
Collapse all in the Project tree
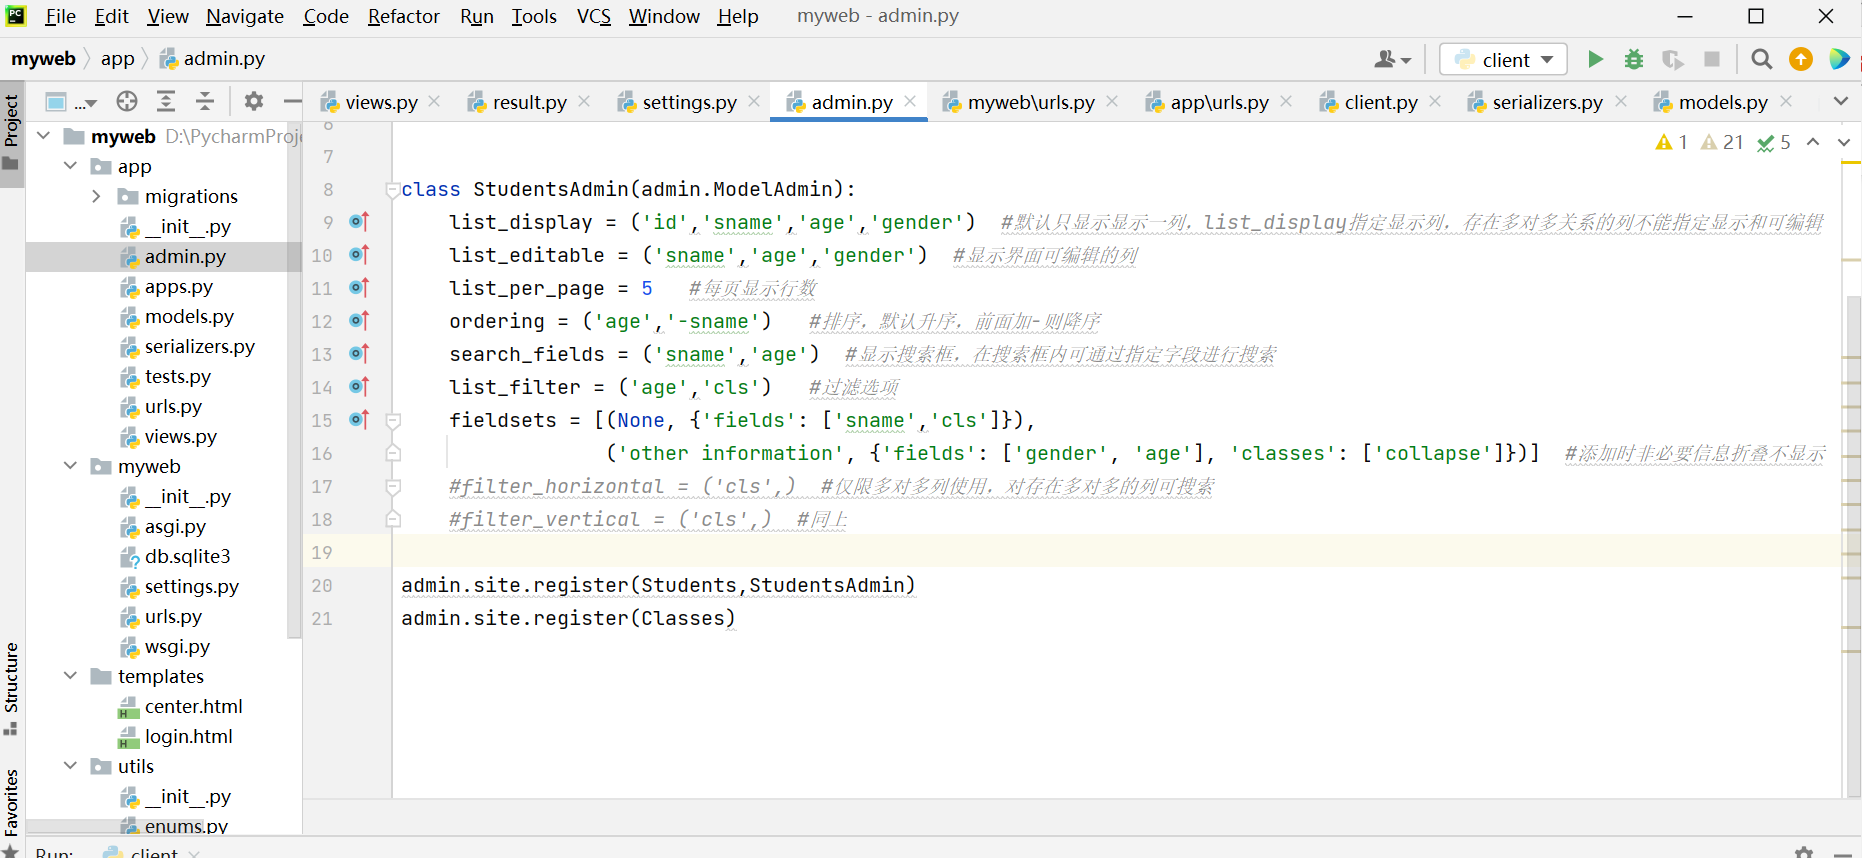[205, 101]
